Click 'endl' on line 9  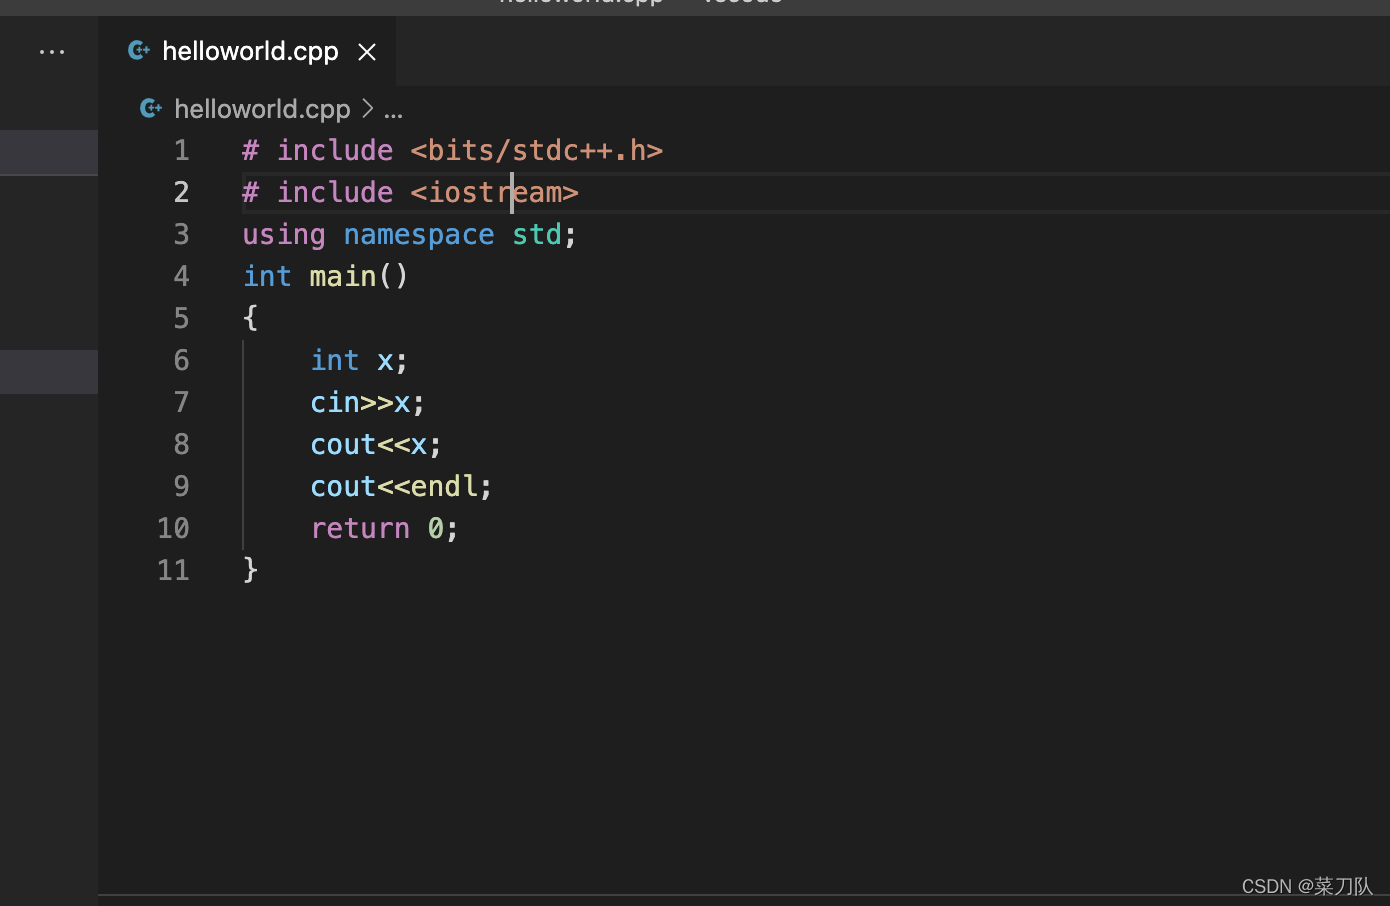(444, 487)
